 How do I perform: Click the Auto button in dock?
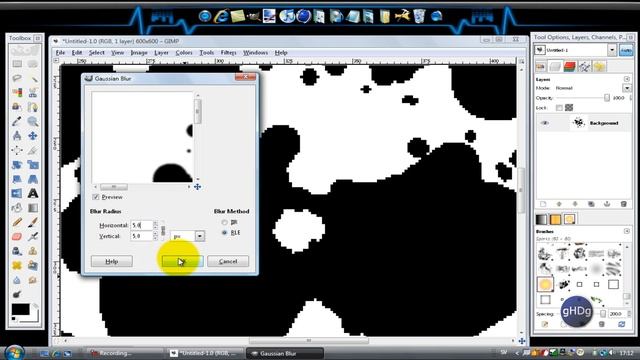(626, 50)
